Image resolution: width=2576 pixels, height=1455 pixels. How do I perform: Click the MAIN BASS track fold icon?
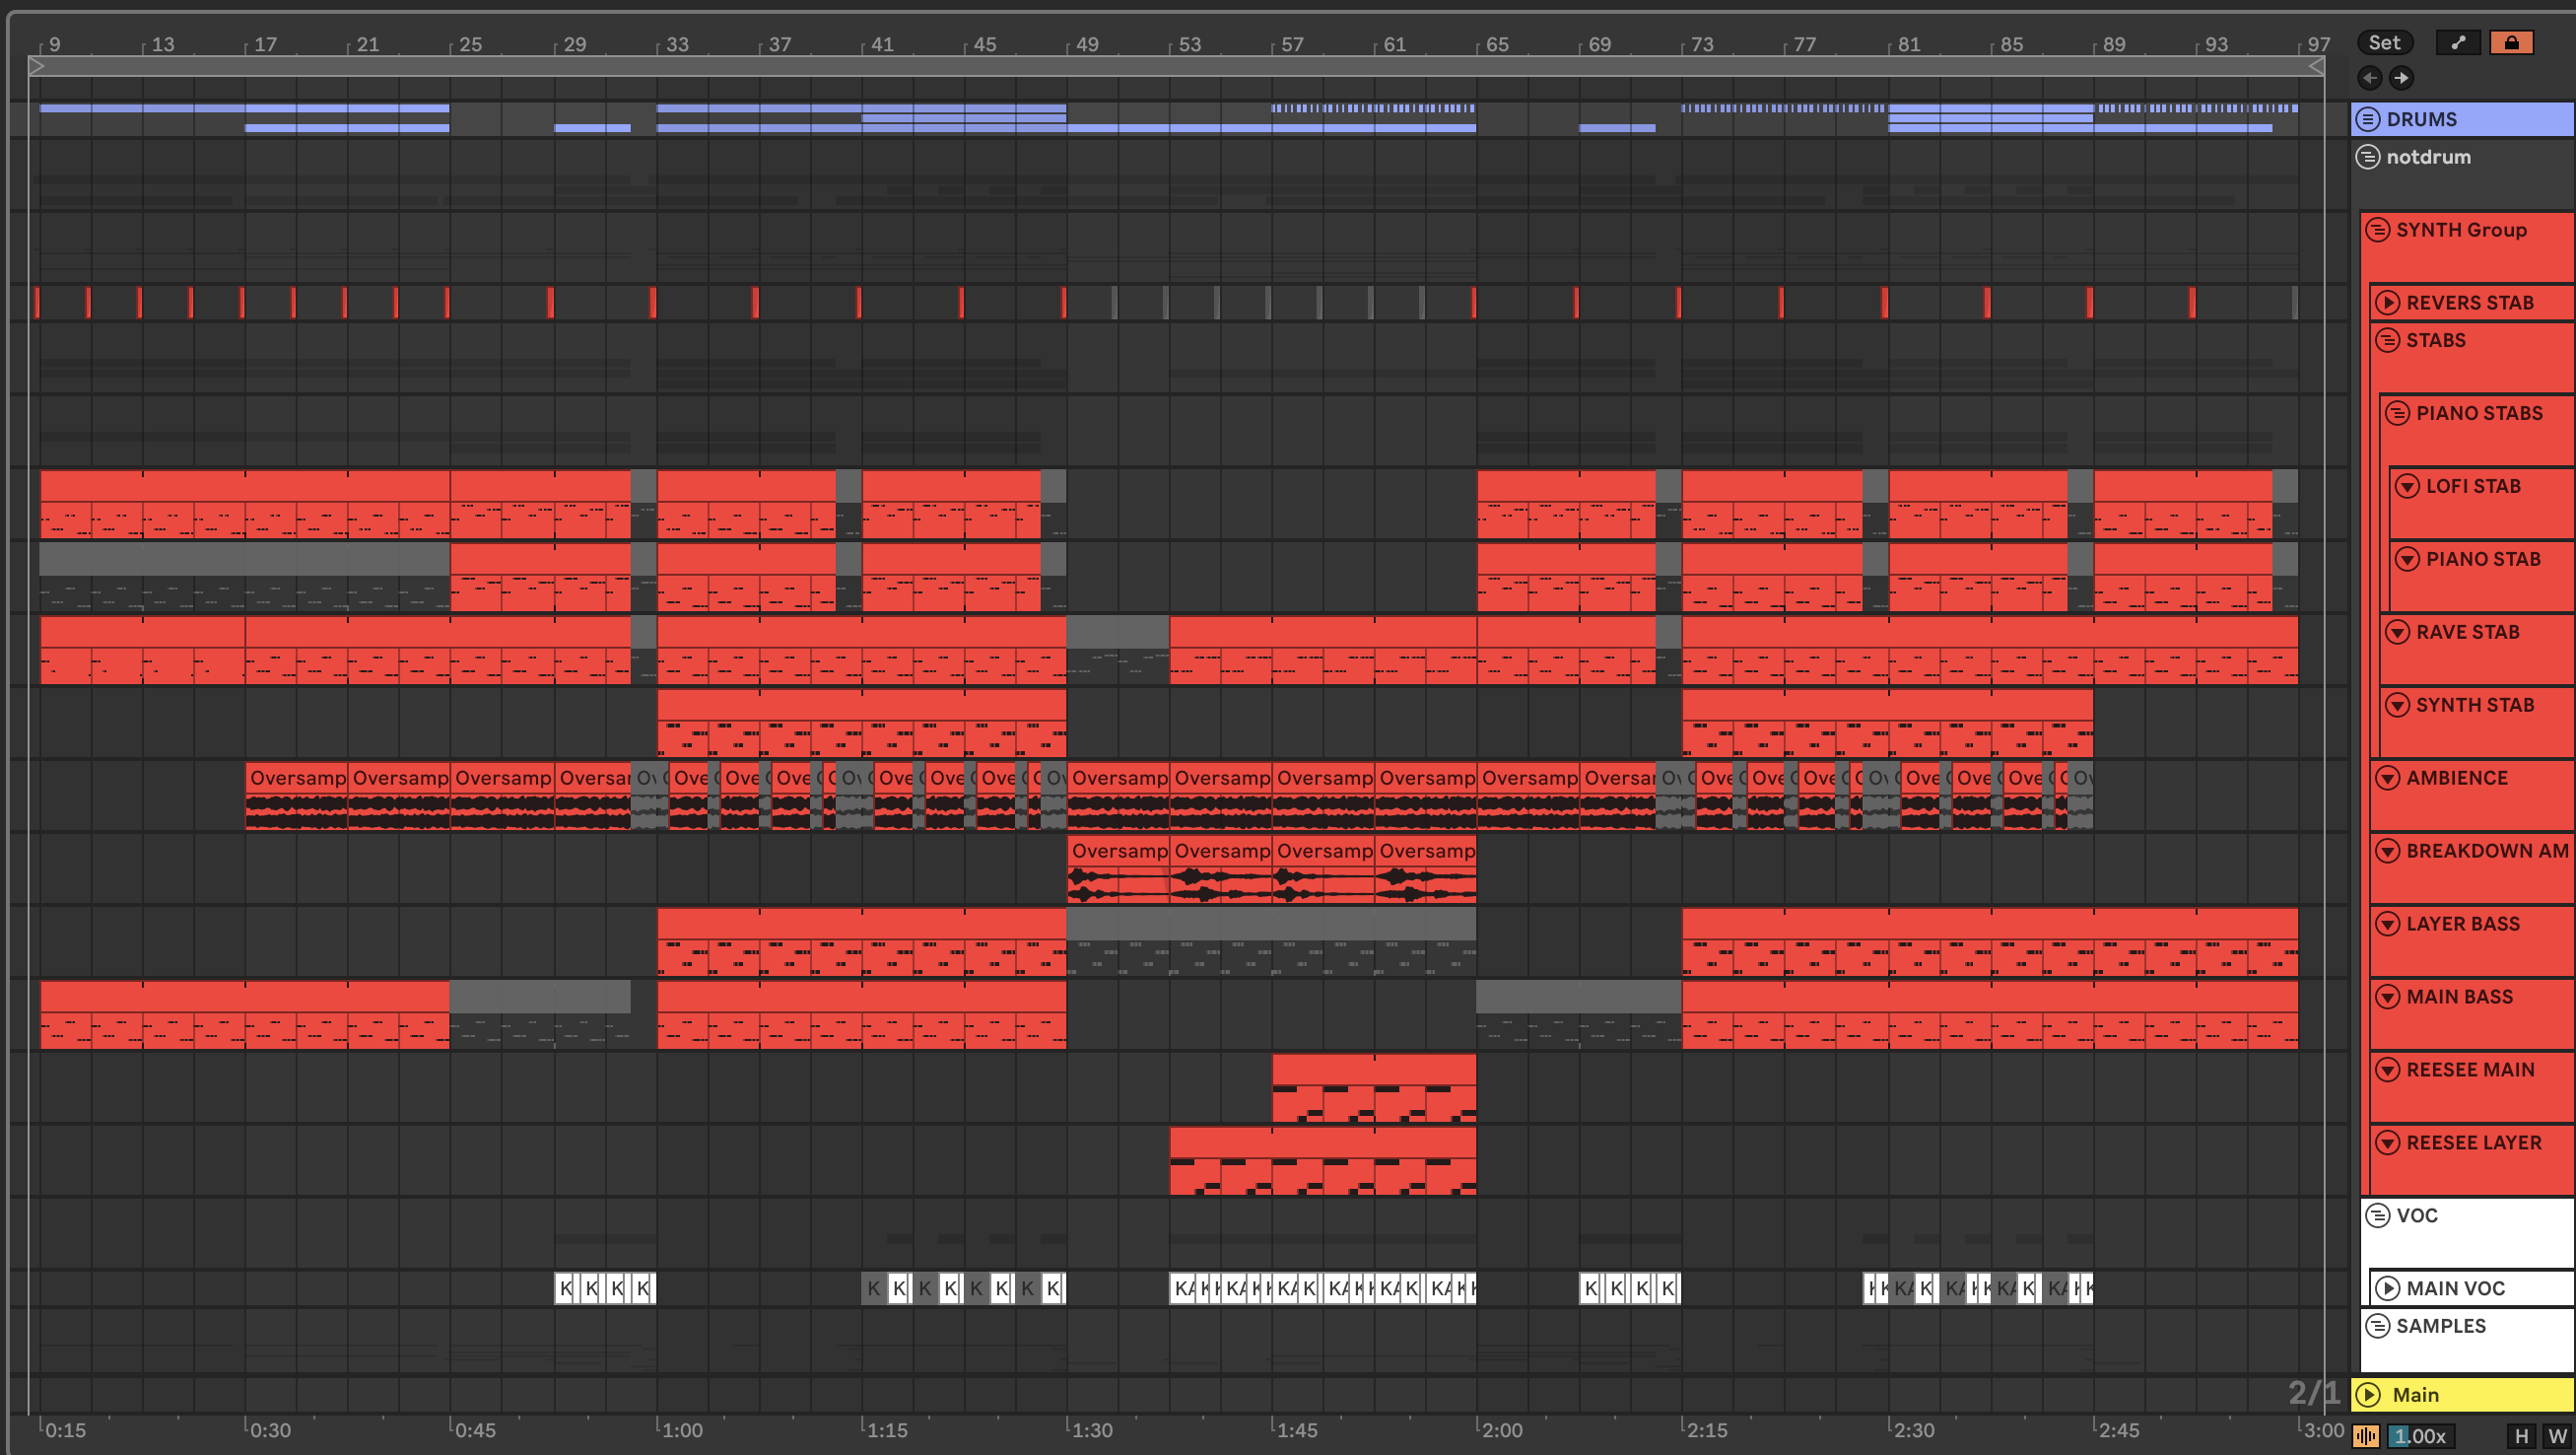click(x=2387, y=997)
